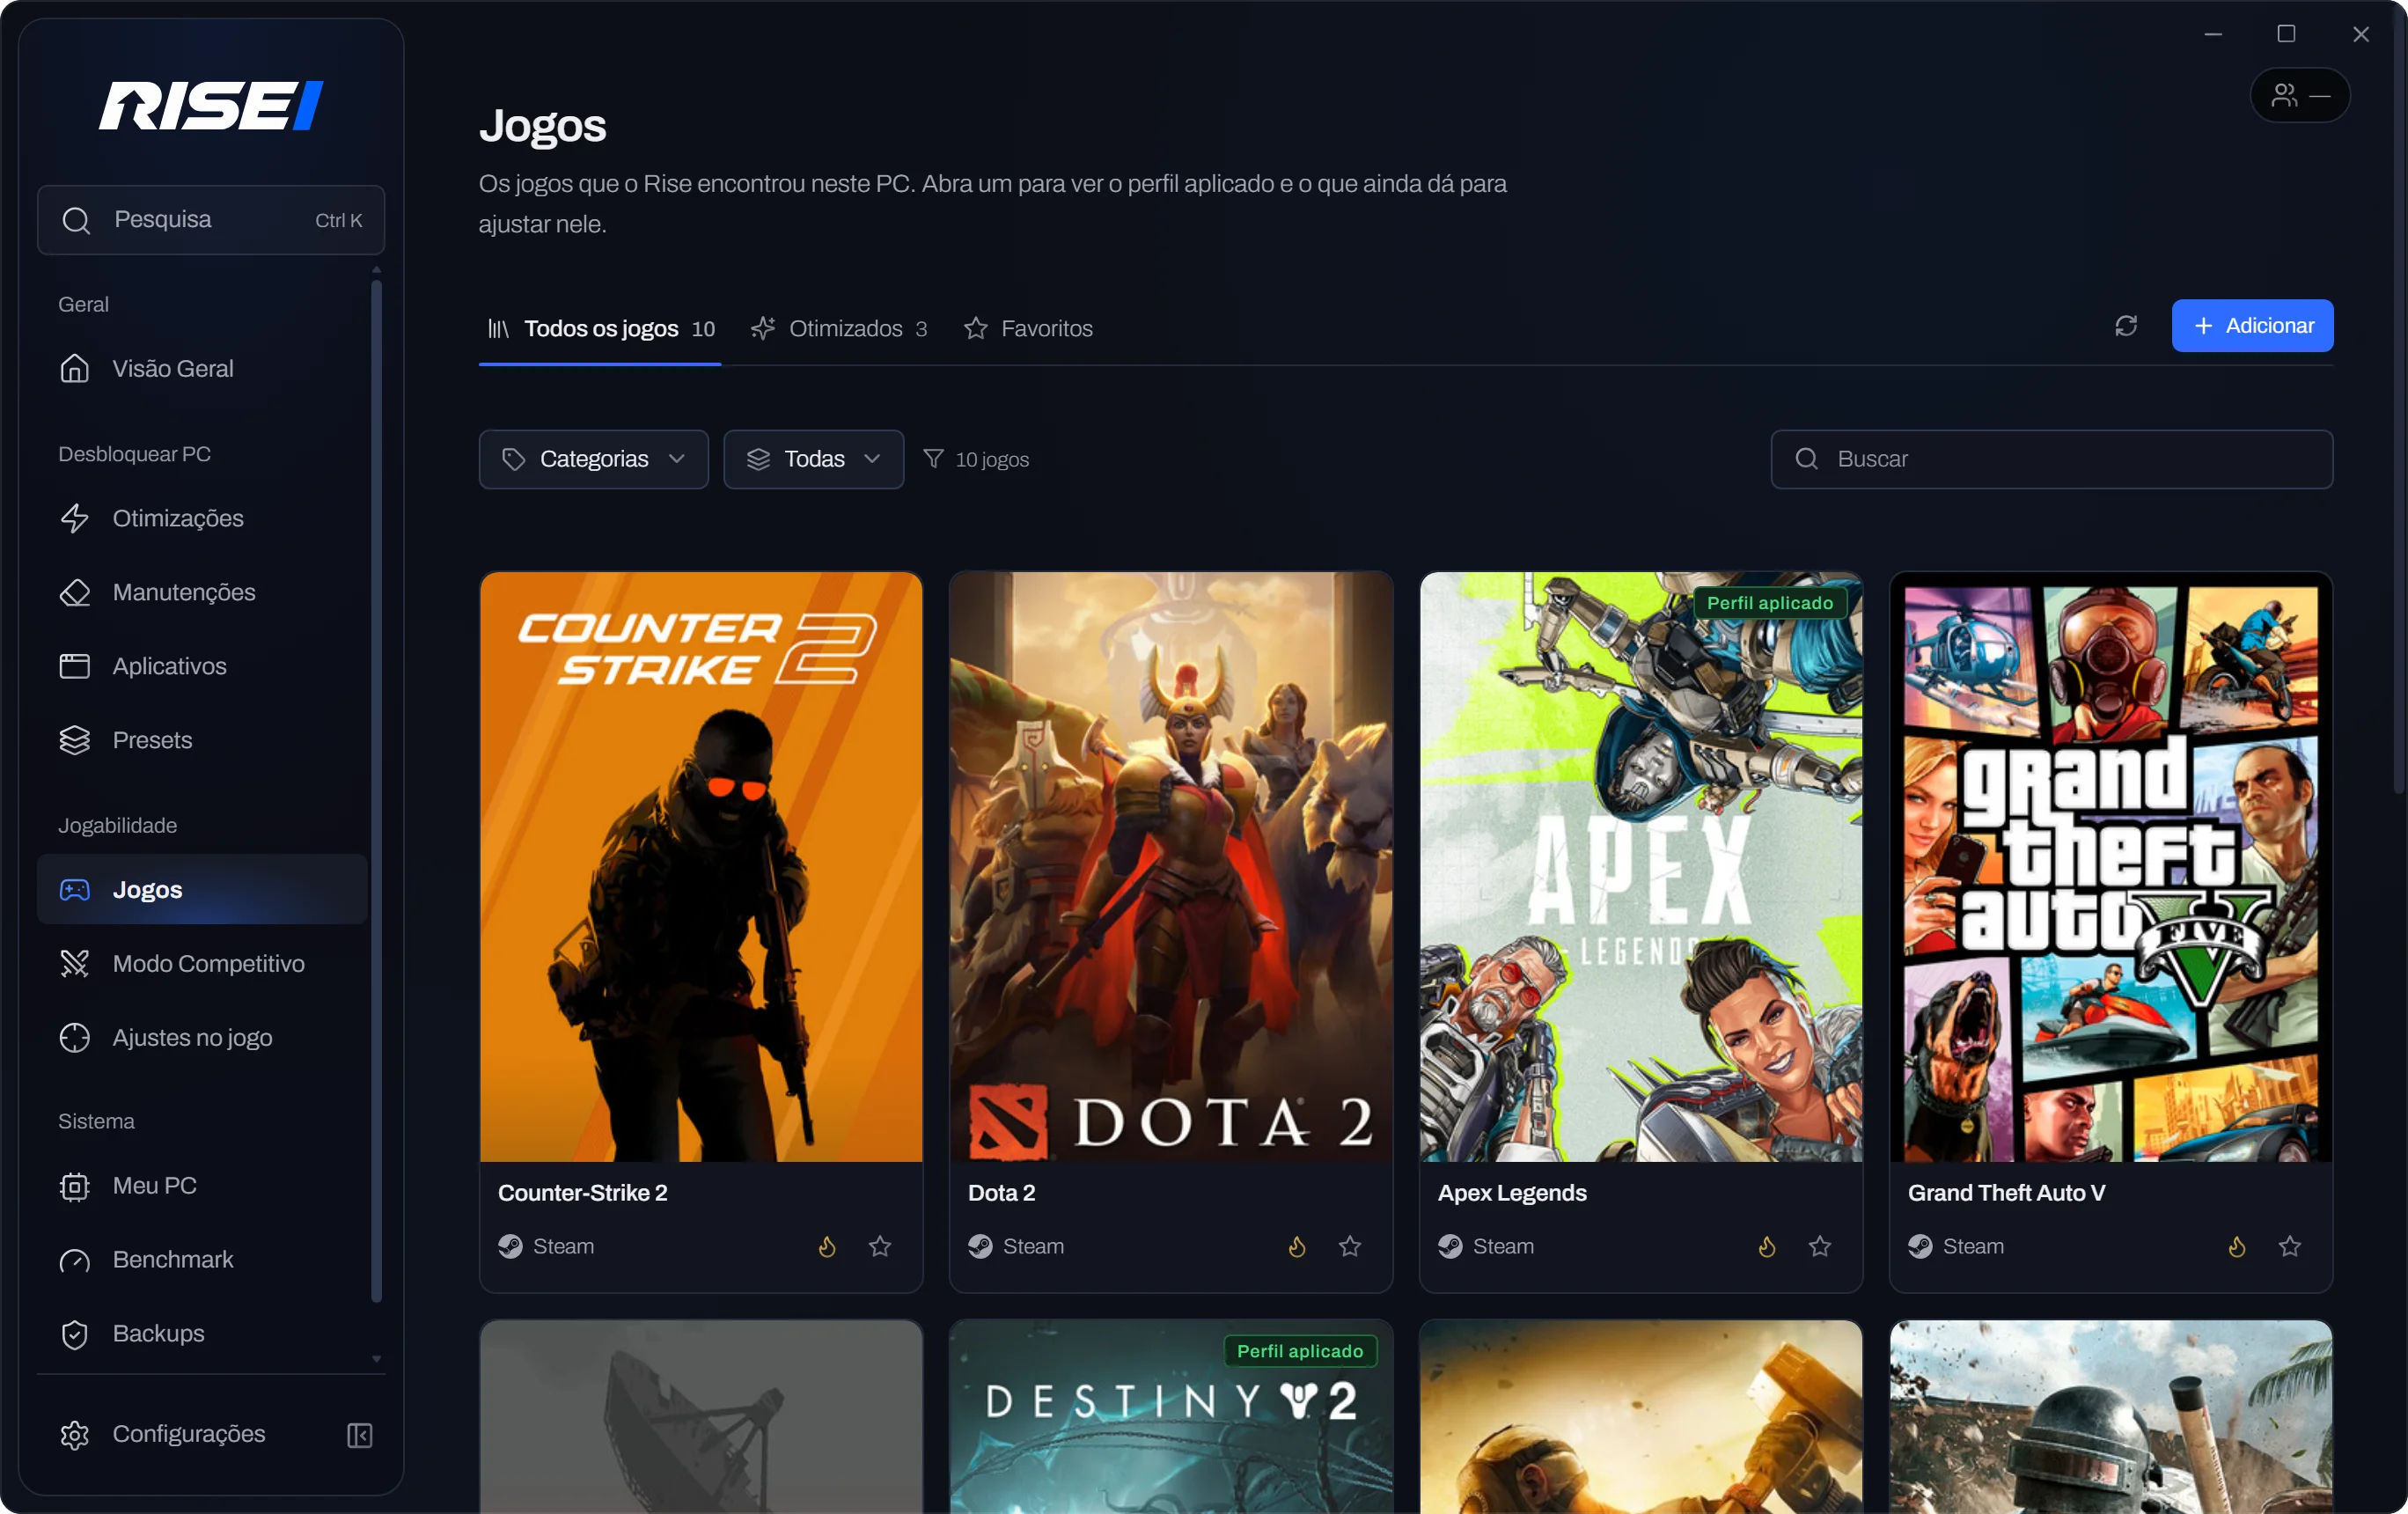
Task: Minimize the Rise window
Action: pos(2213,34)
